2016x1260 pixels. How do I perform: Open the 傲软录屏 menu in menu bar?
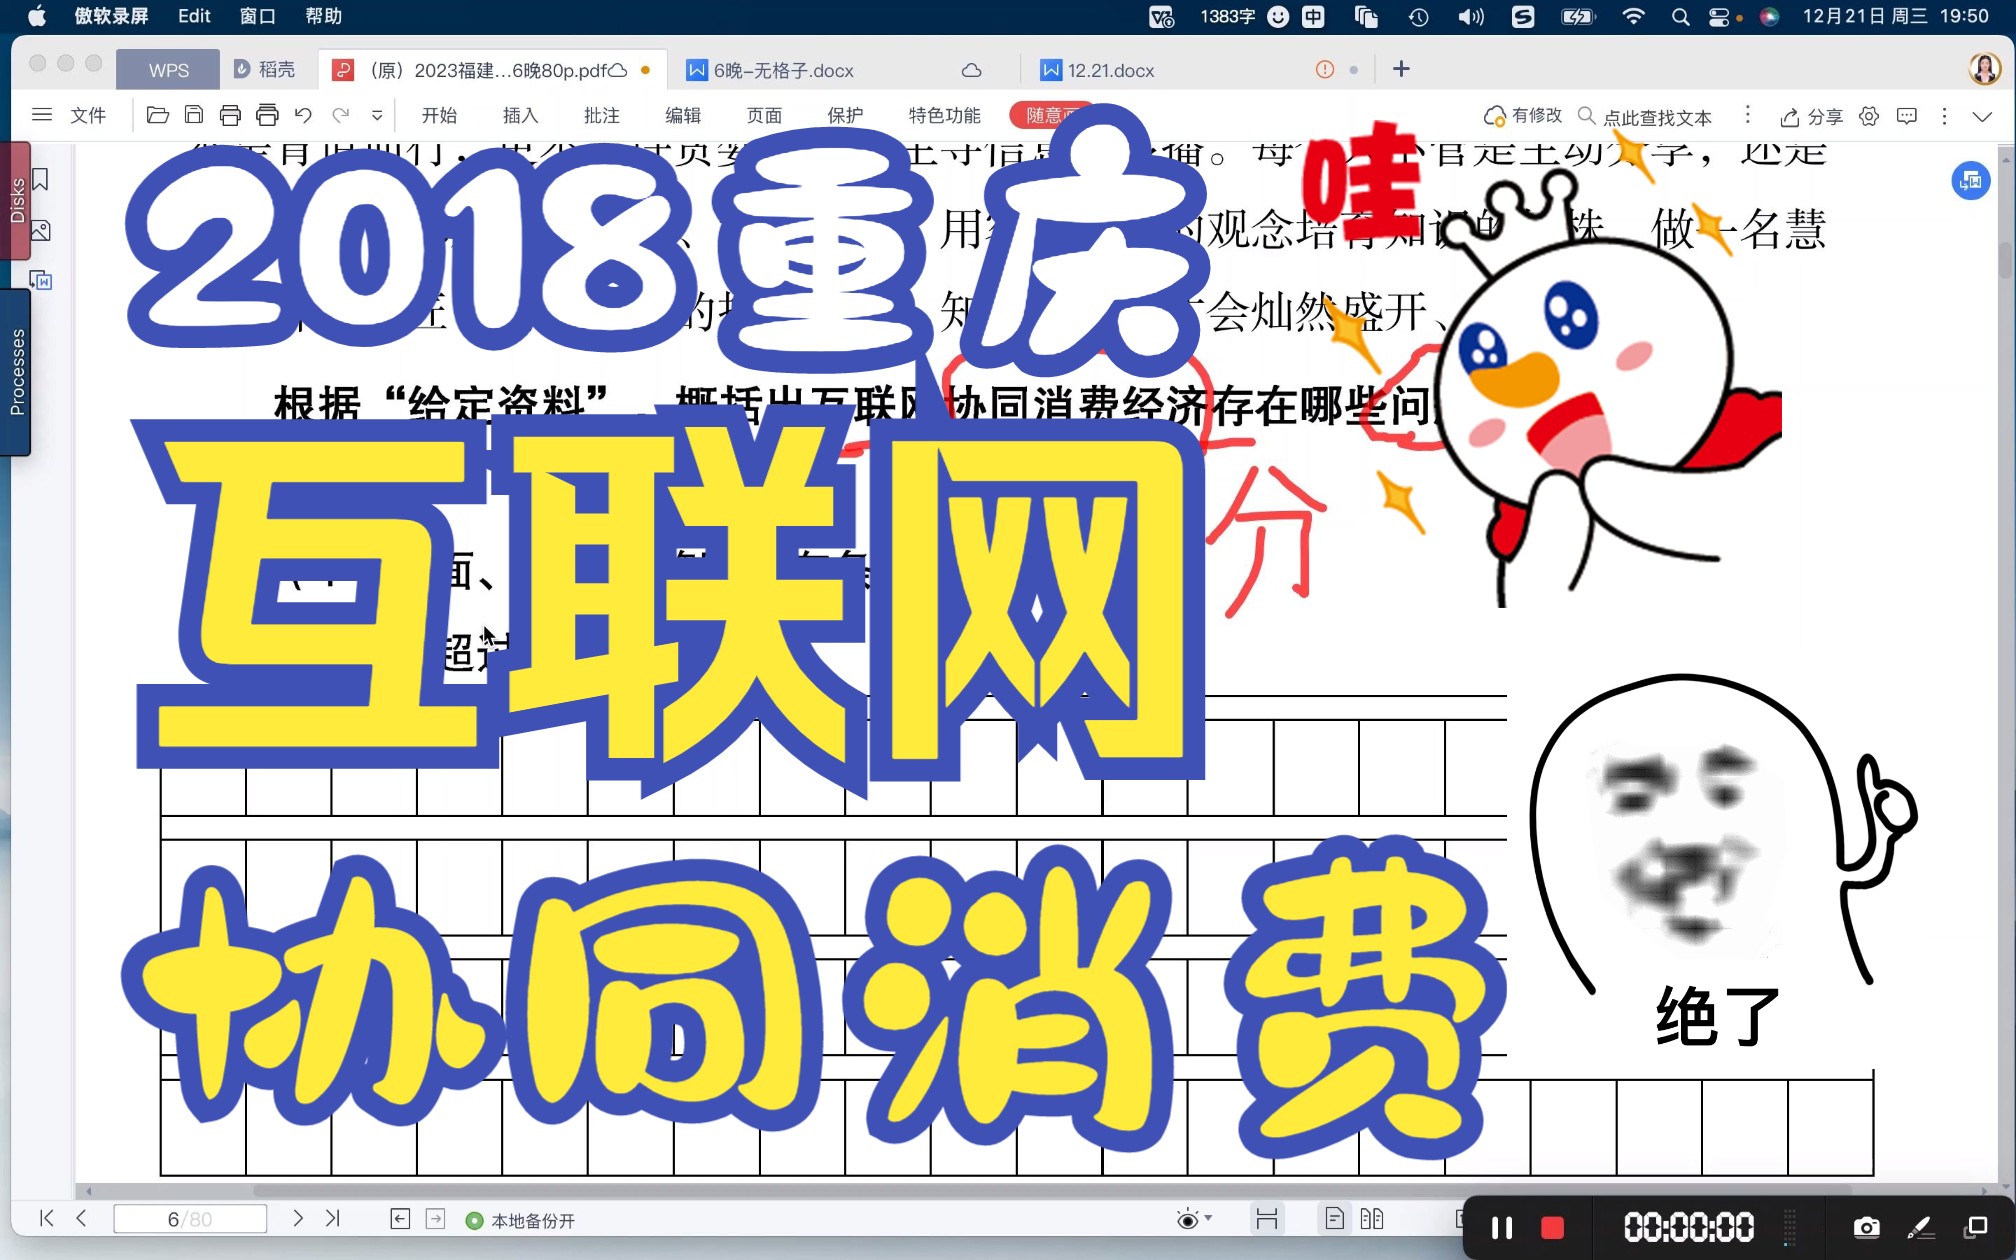[x=111, y=16]
